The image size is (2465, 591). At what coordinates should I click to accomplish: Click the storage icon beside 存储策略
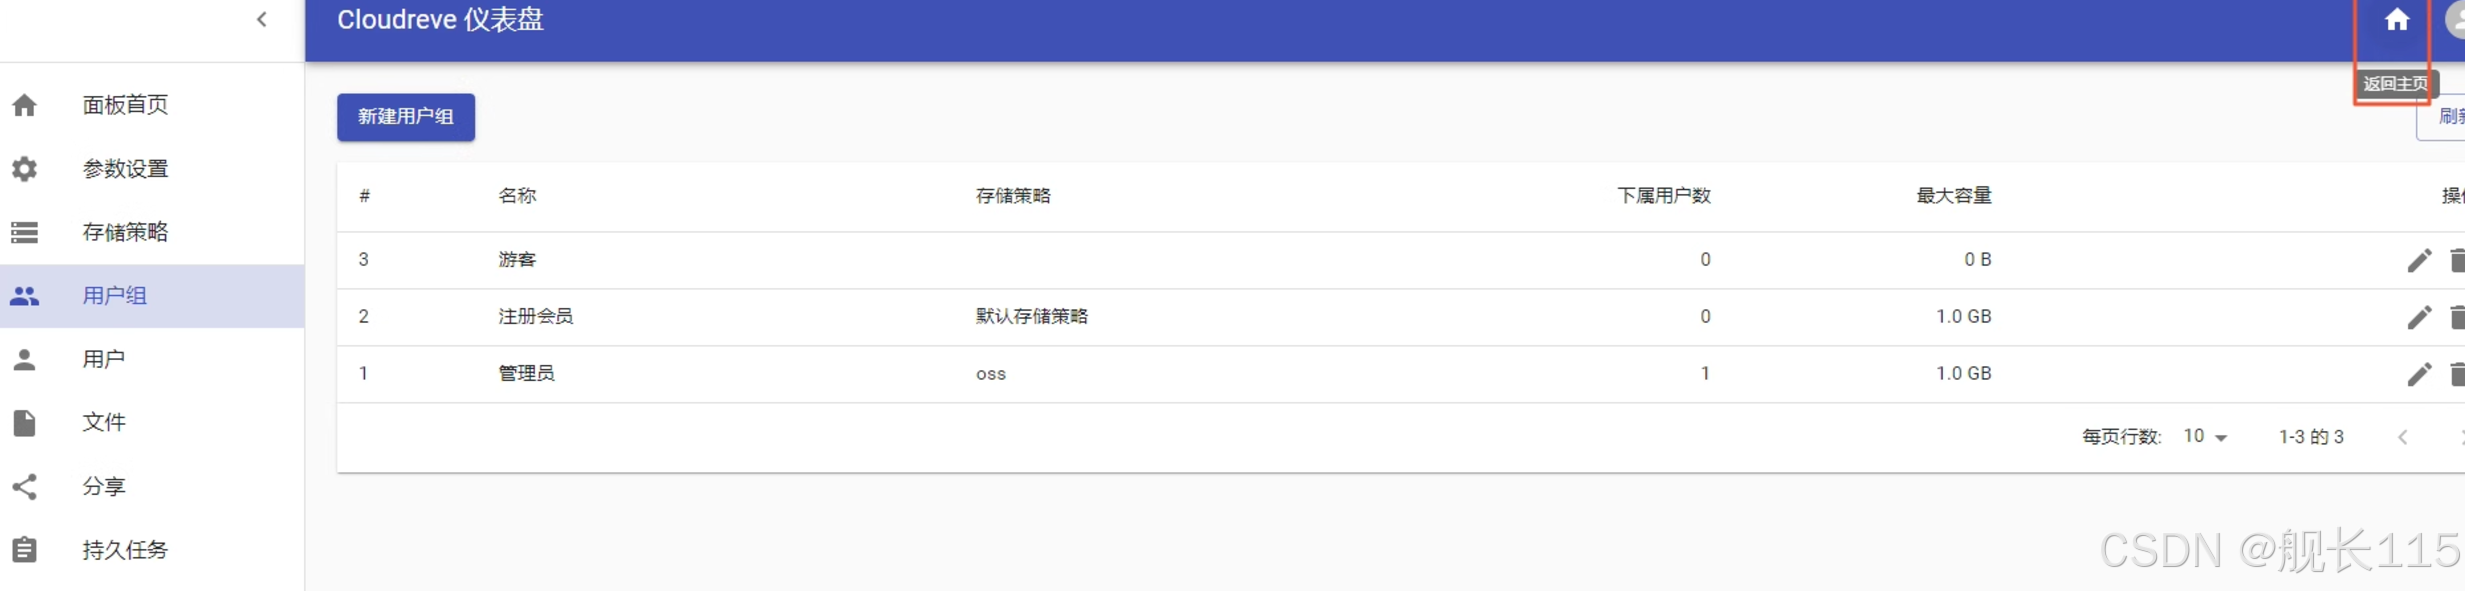click(x=25, y=232)
